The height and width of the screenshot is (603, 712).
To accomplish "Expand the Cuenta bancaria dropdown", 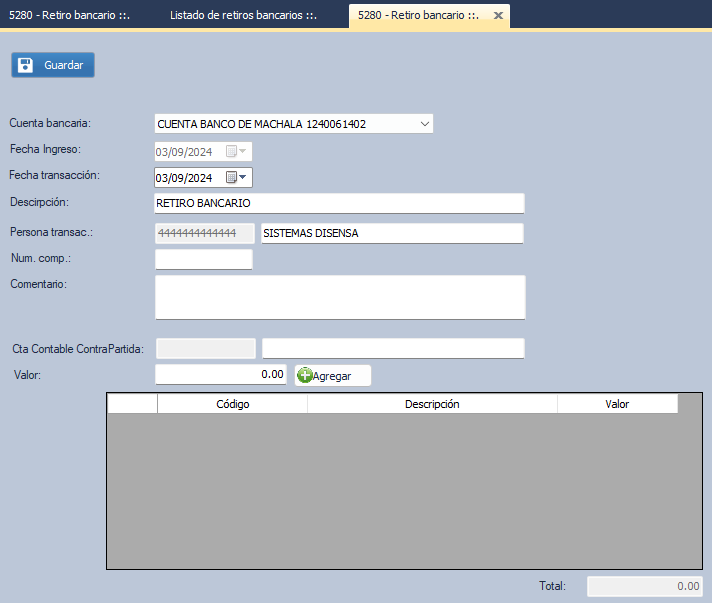I will (425, 124).
